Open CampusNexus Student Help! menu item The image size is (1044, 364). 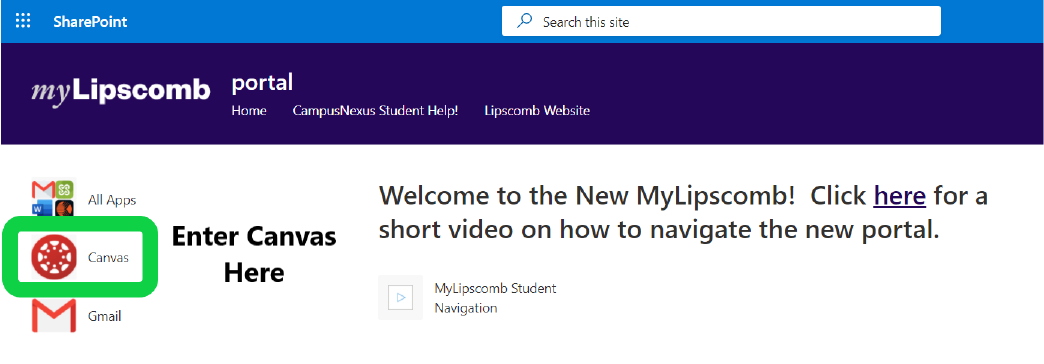tap(376, 110)
